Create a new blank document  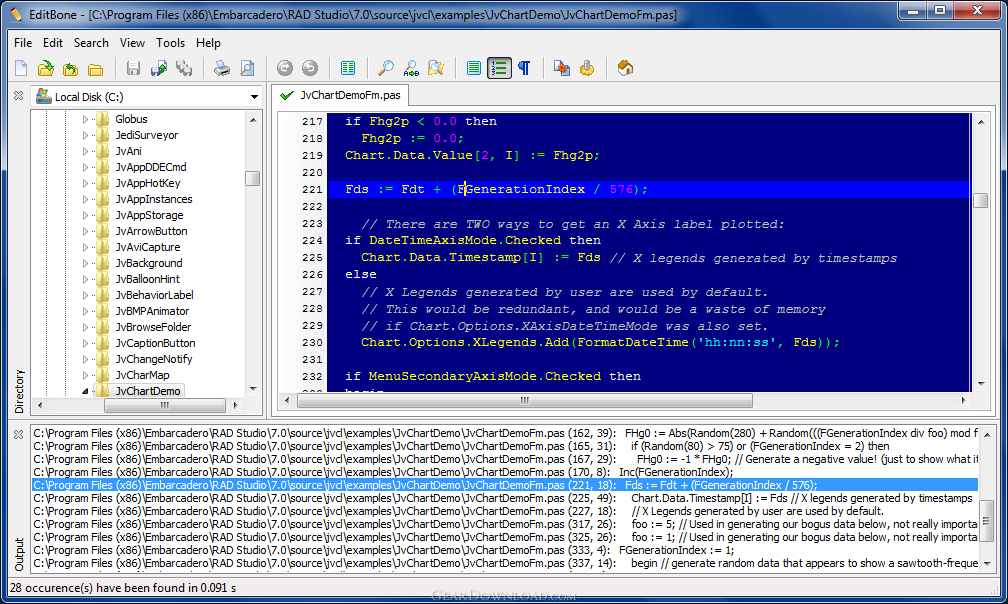pyautogui.click(x=21, y=68)
